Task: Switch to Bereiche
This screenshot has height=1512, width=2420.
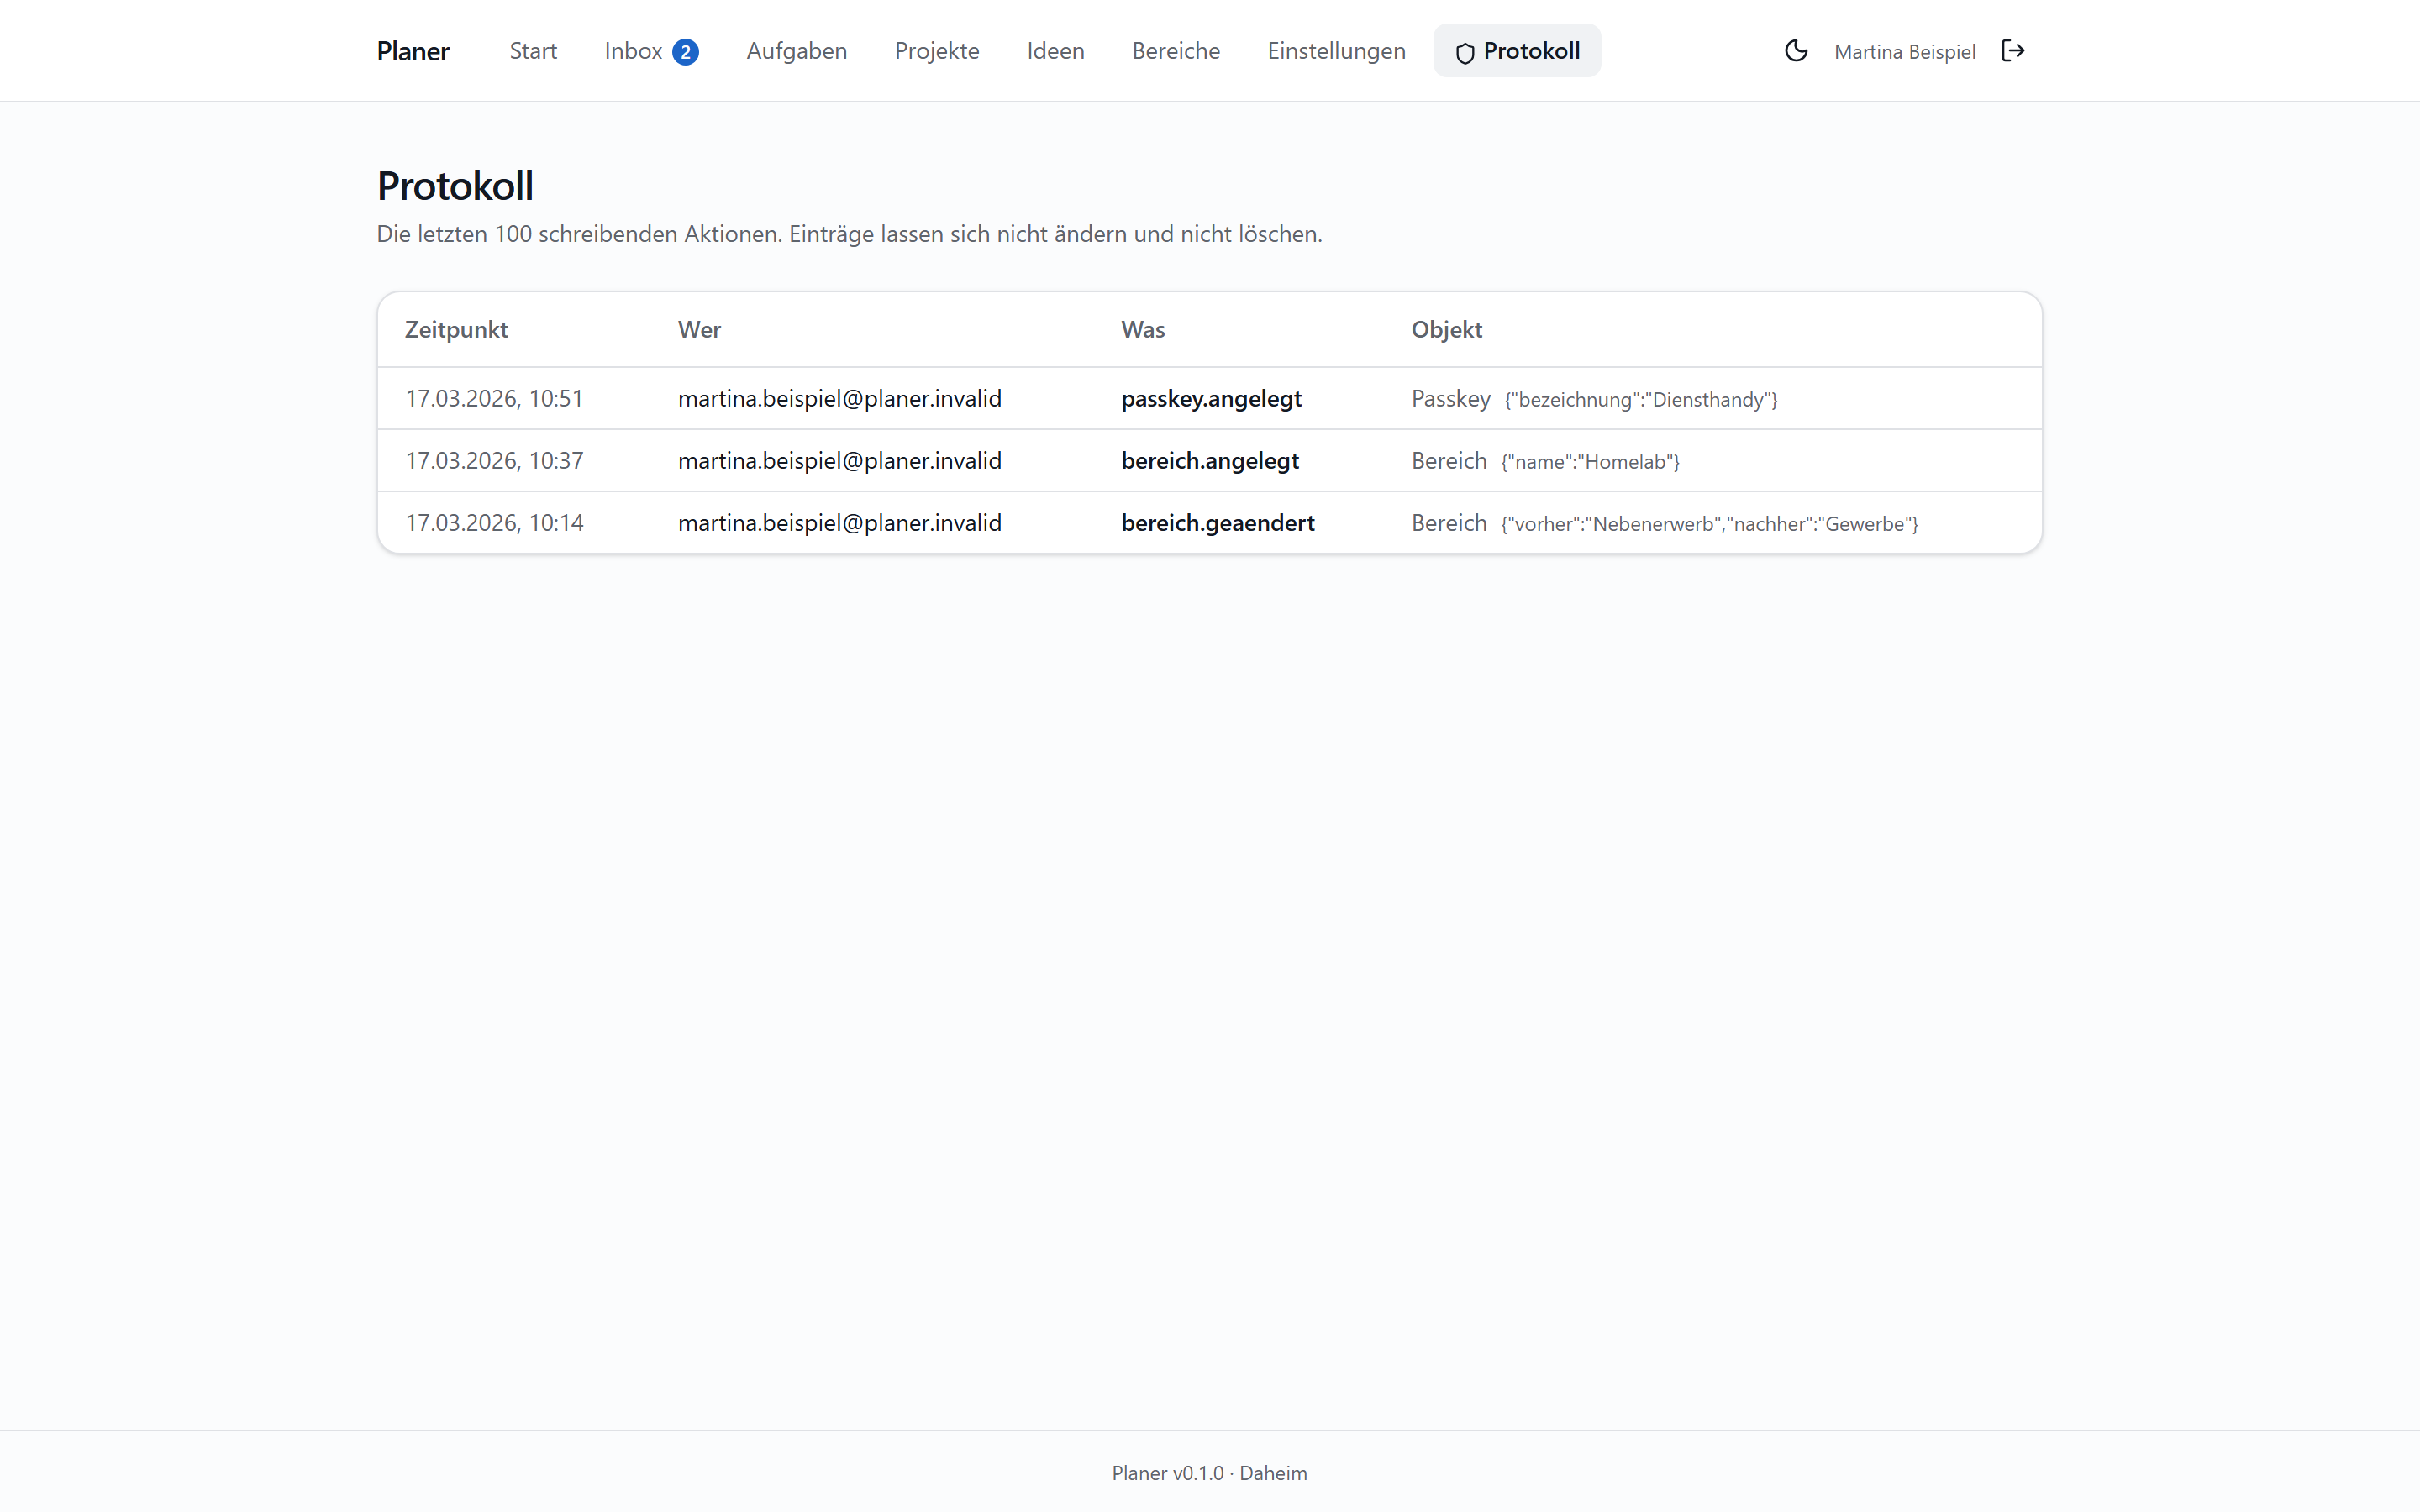Action: pos(1176,51)
